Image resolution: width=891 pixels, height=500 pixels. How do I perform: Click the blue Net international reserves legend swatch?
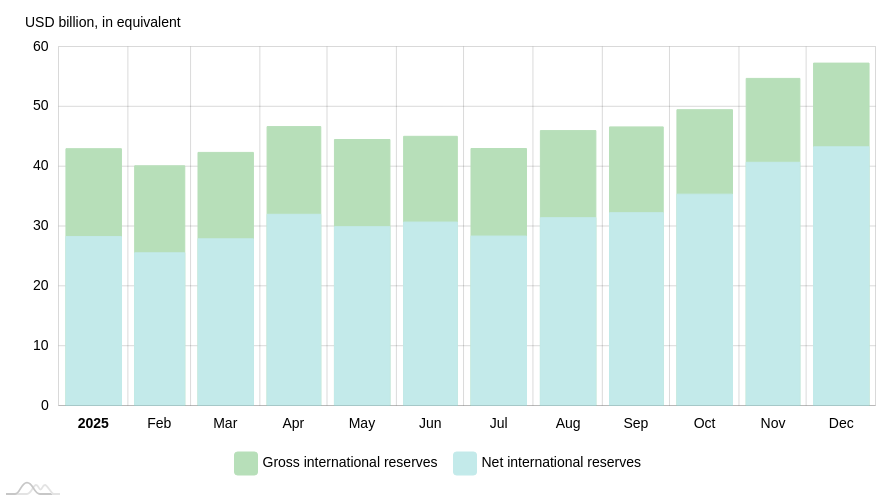(464, 463)
